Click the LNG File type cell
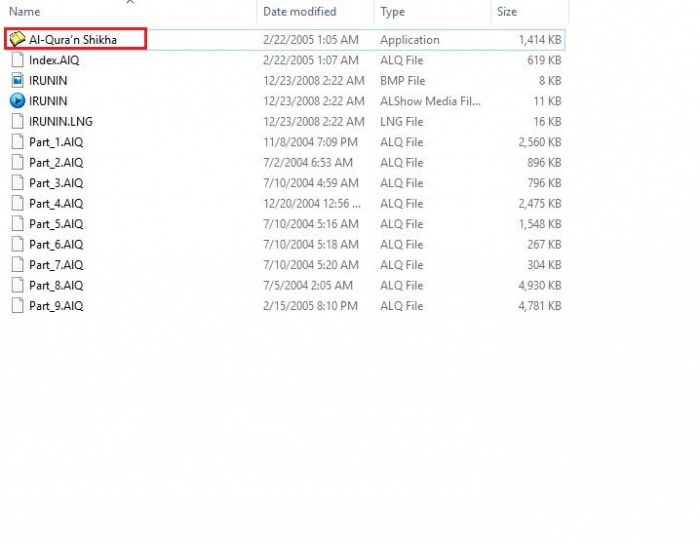Image resolution: width=700 pixels, height=543 pixels. click(401, 122)
